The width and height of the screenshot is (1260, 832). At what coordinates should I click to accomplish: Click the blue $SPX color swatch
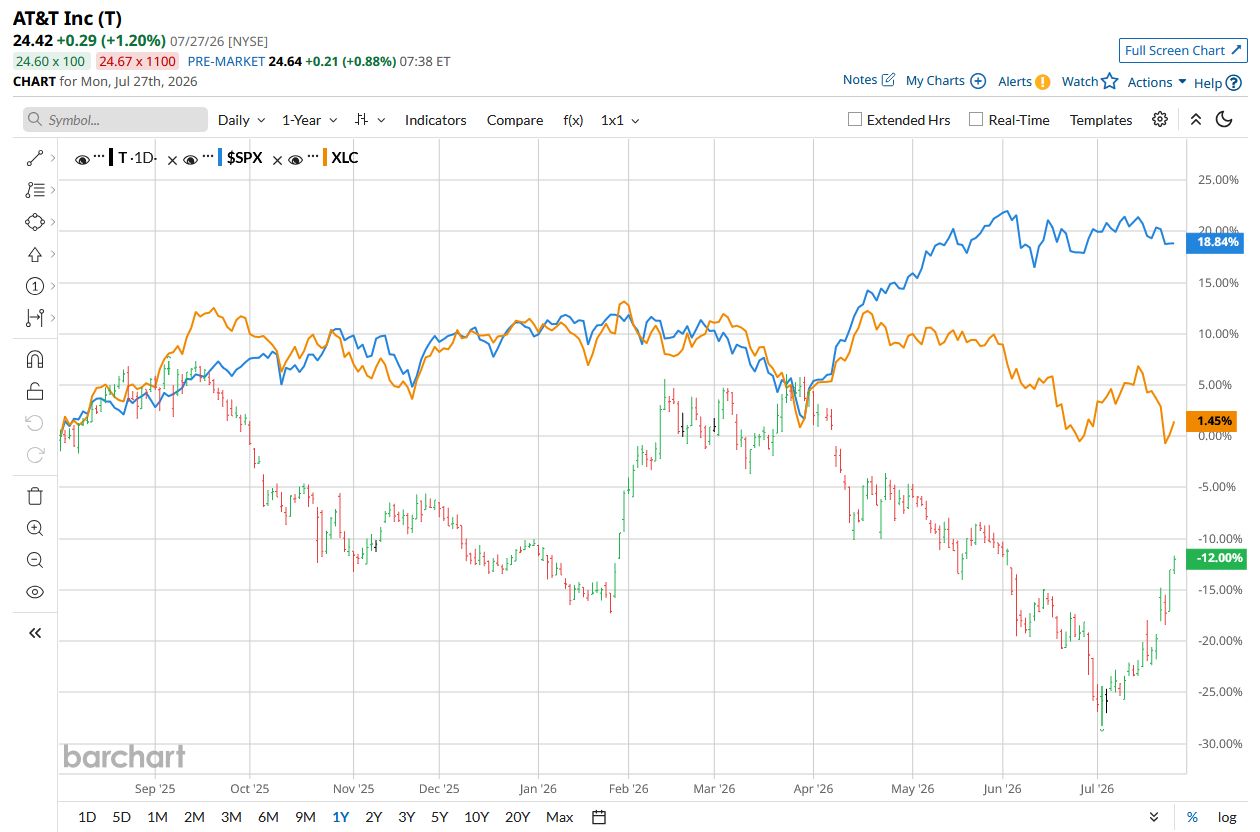click(x=220, y=157)
